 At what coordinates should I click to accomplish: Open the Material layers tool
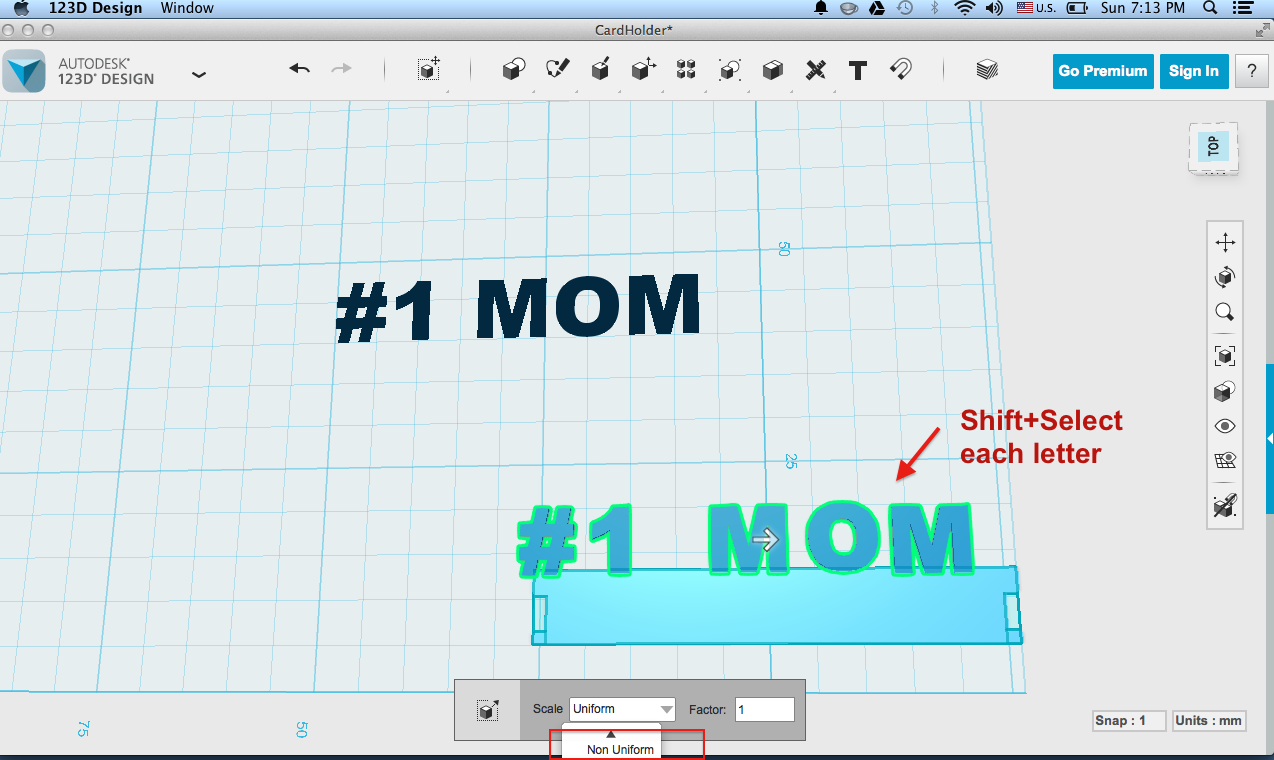[x=987, y=70]
